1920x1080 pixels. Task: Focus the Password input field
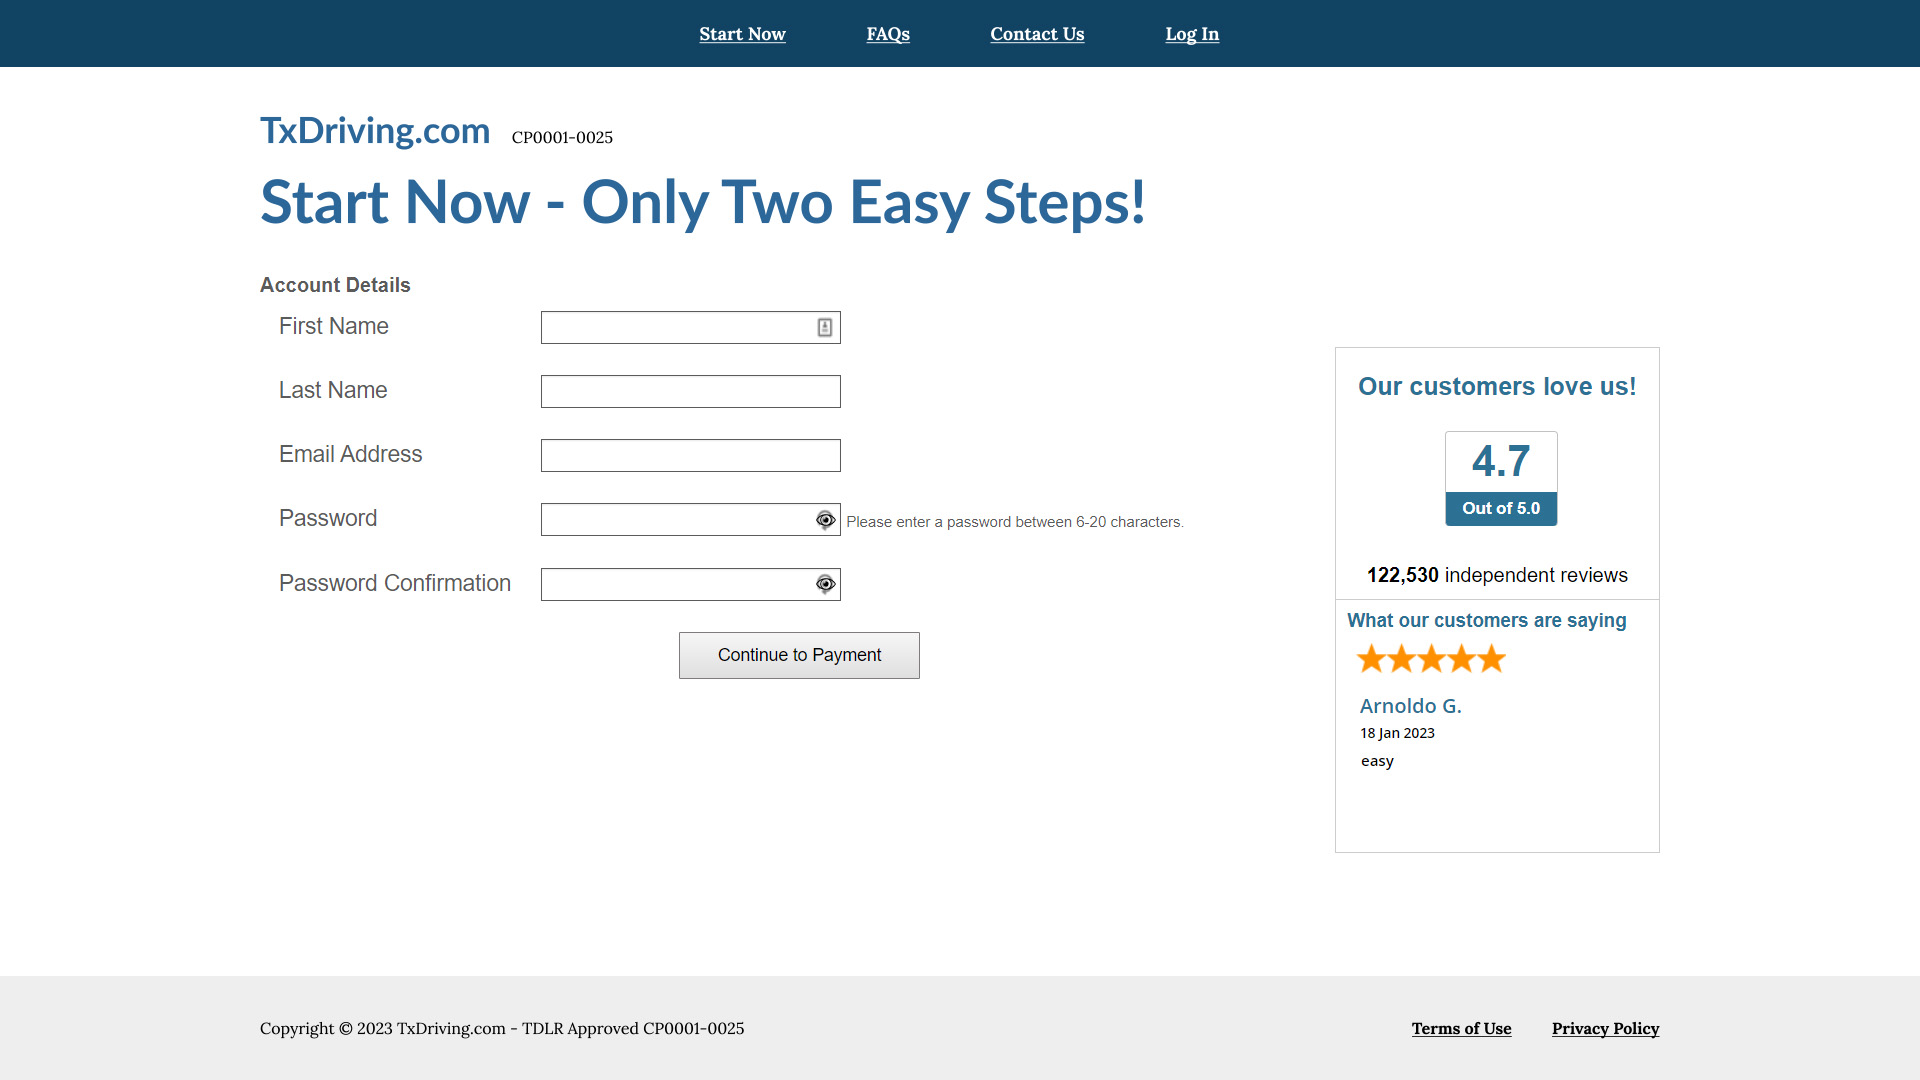click(x=691, y=519)
